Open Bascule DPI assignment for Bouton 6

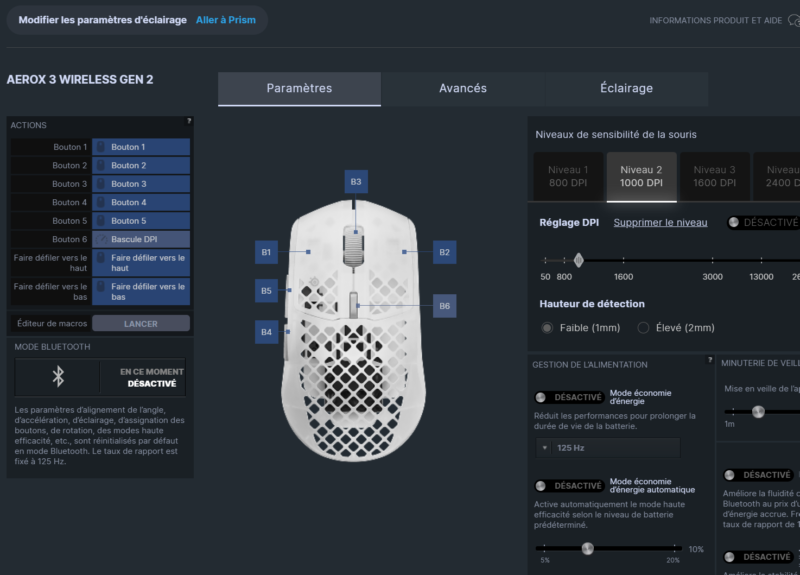141,239
